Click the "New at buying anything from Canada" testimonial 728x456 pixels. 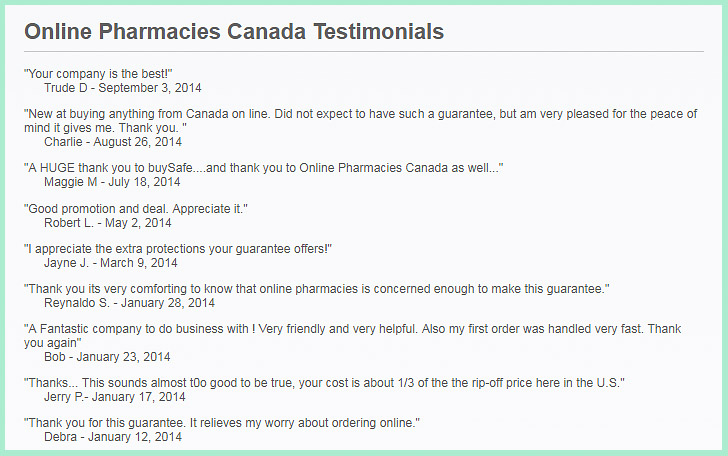tap(361, 121)
